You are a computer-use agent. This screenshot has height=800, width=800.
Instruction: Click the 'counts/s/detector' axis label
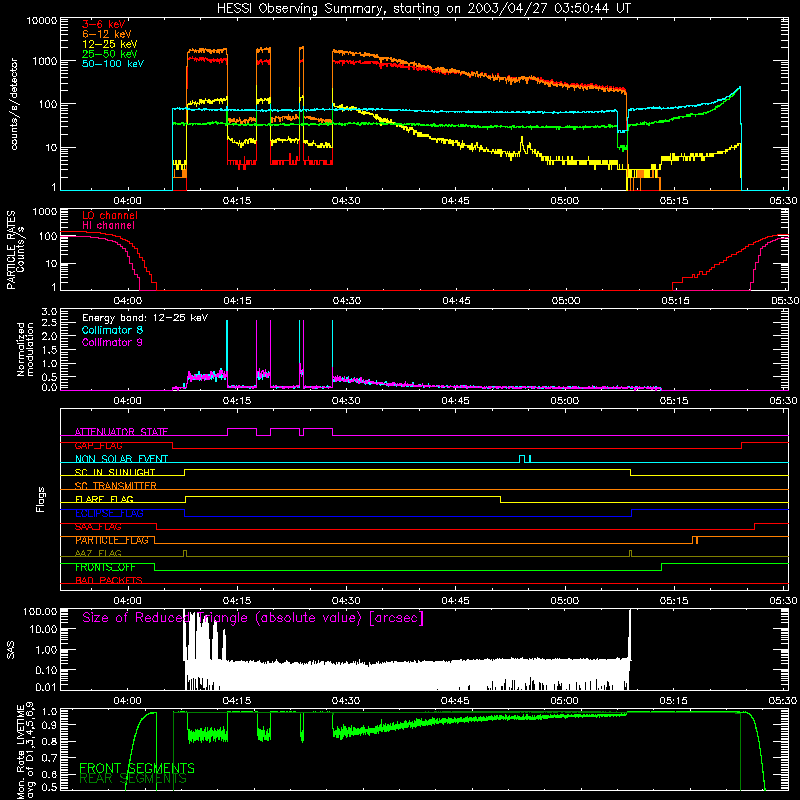tap(14, 104)
